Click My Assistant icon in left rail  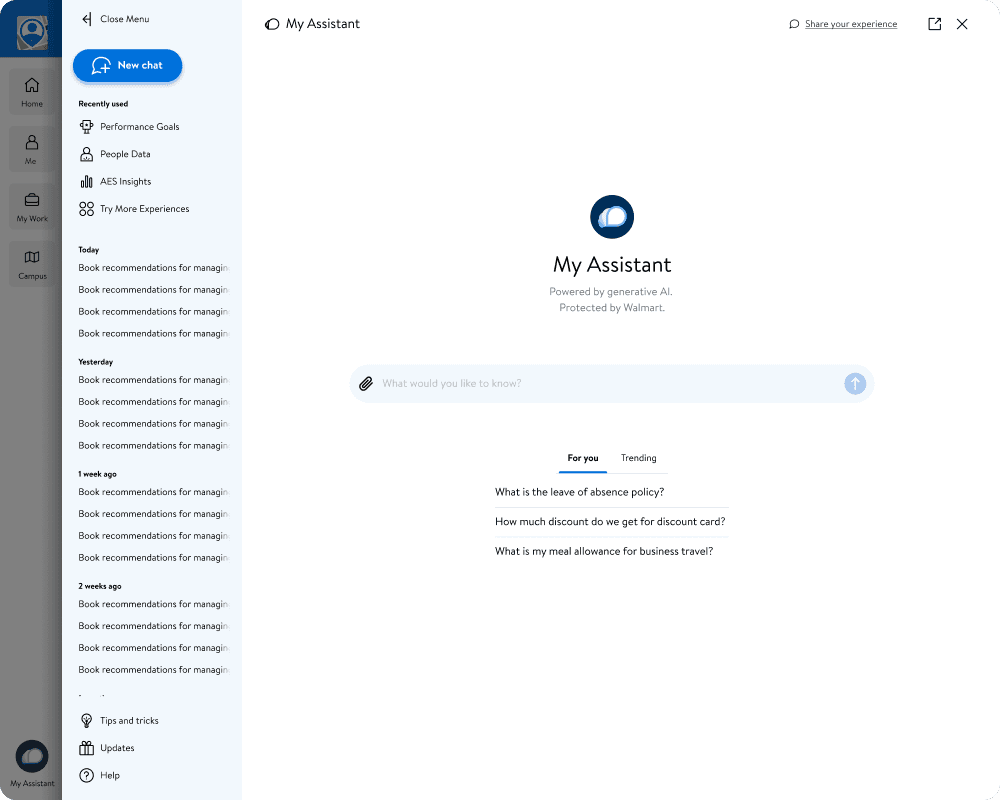(x=32, y=757)
